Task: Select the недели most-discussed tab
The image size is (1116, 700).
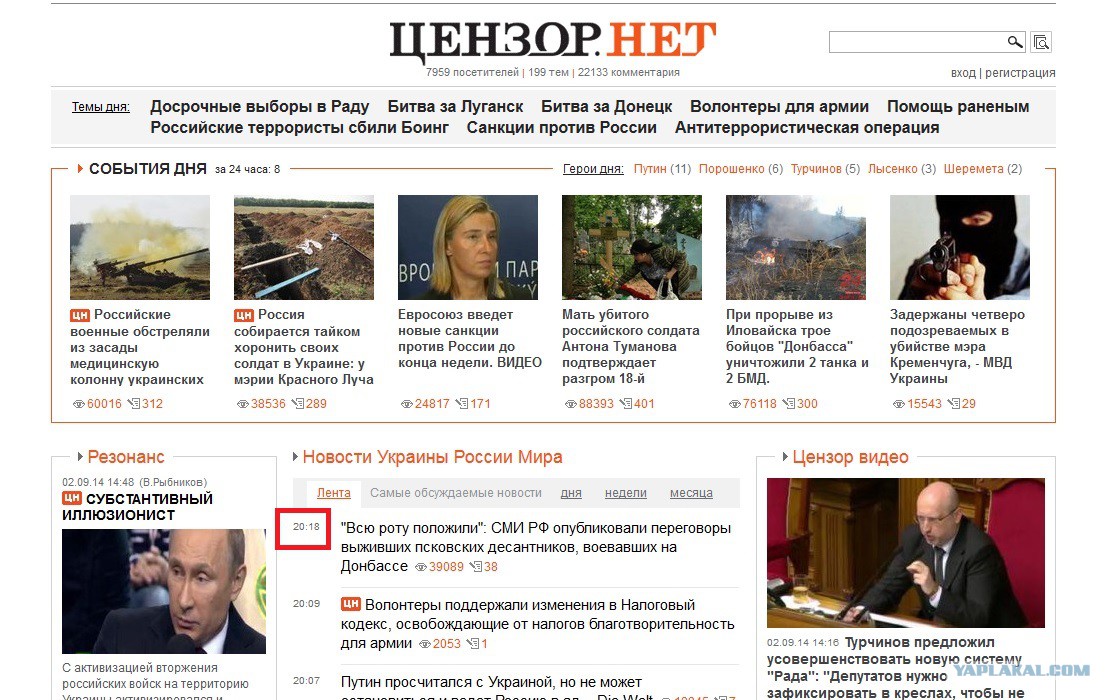Action: point(626,492)
